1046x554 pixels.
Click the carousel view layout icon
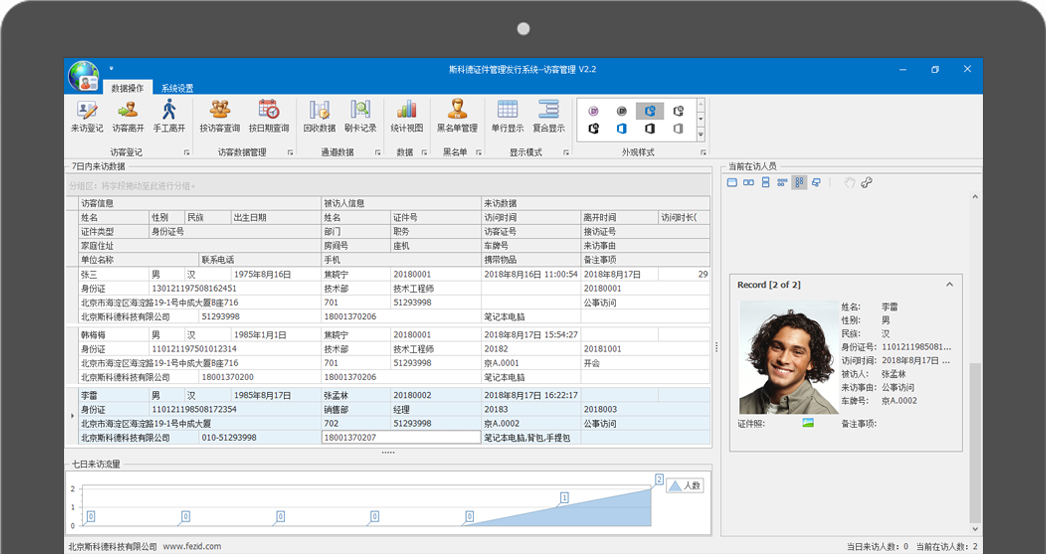coord(816,182)
